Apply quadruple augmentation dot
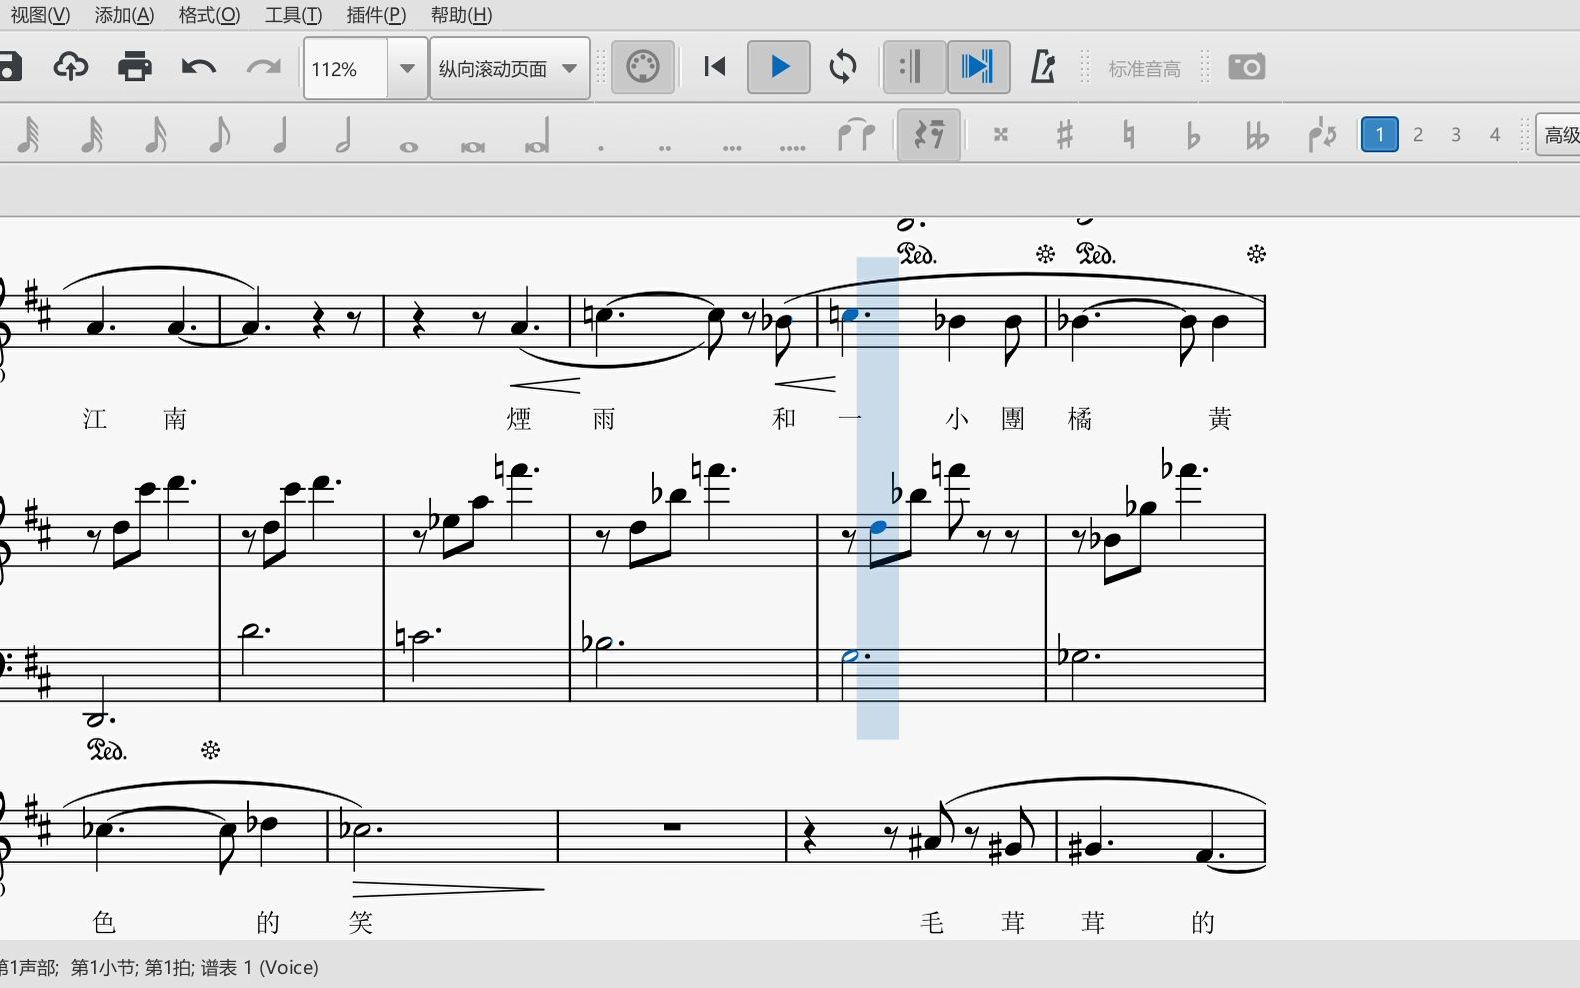 793,147
